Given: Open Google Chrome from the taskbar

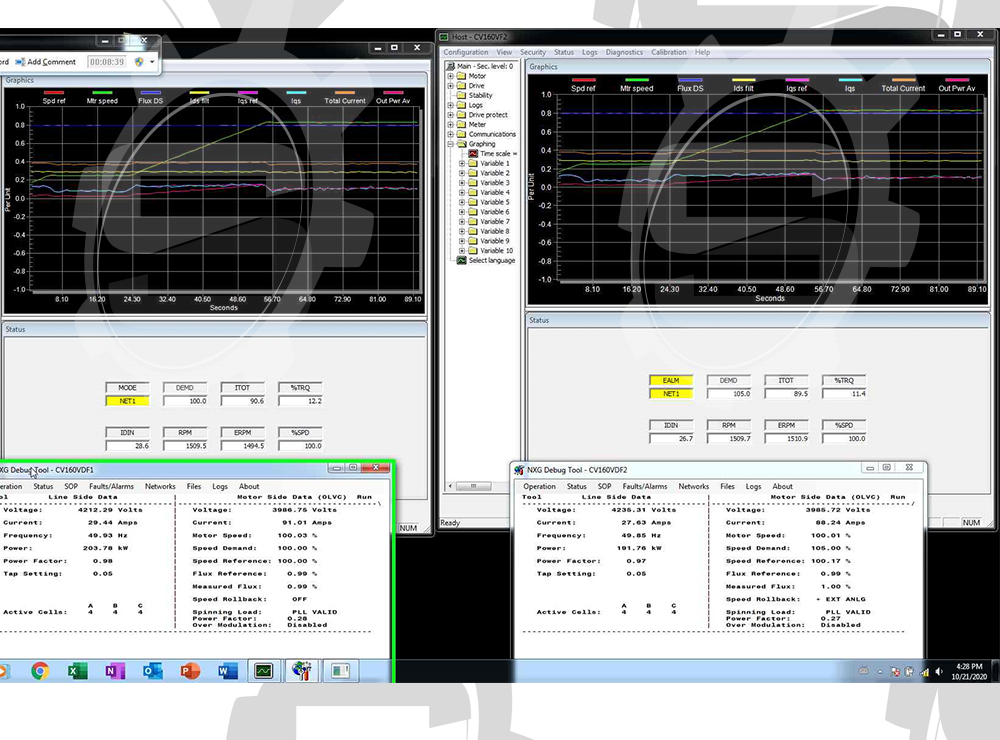Looking at the screenshot, I should [x=40, y=671].
